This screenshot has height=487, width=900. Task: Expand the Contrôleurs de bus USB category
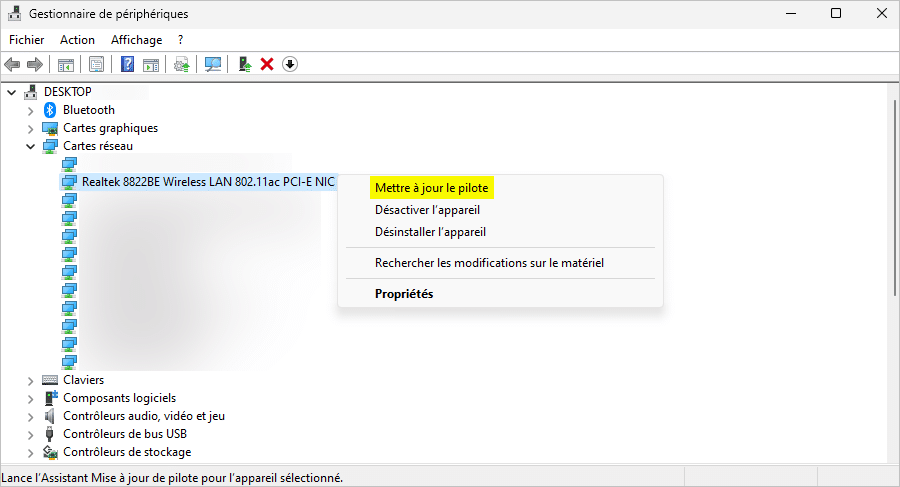coord(31,434)
